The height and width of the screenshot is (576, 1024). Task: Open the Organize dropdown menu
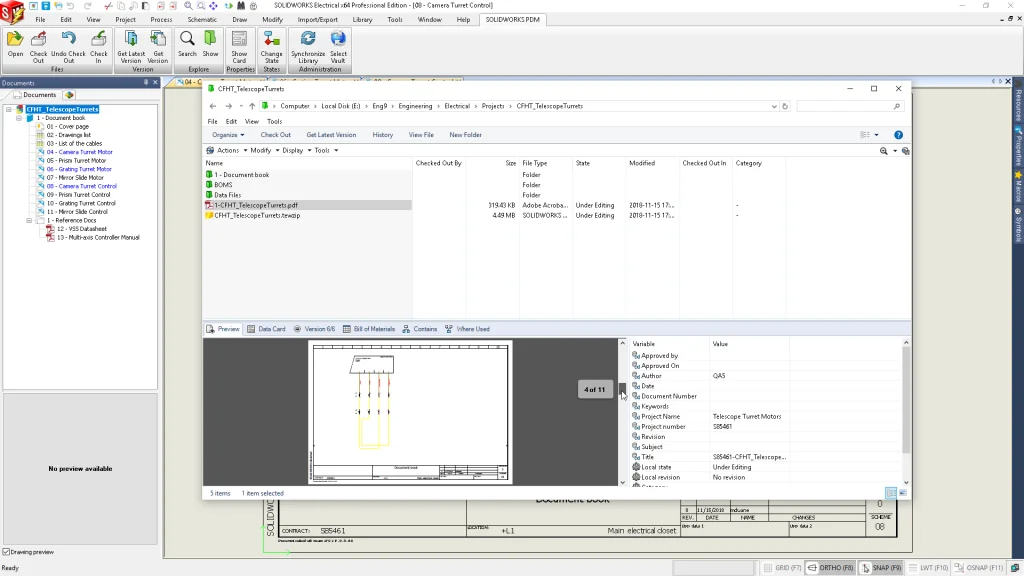tap(228, 134)
